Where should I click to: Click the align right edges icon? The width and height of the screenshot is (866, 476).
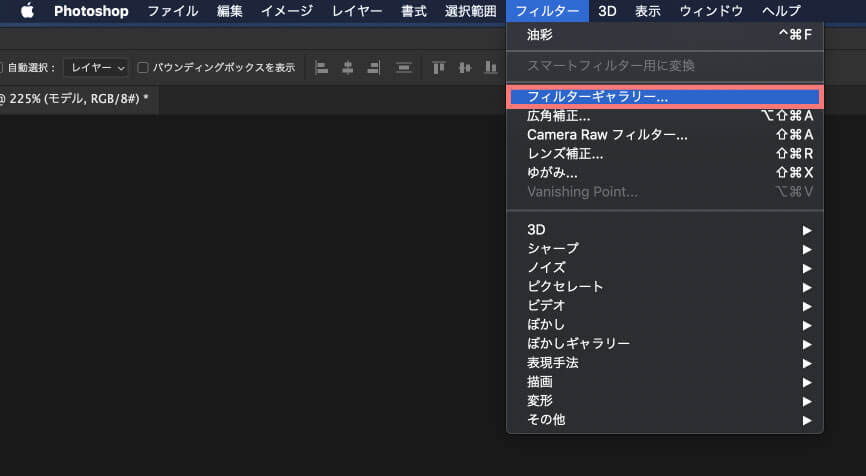[x=374, y=68]
